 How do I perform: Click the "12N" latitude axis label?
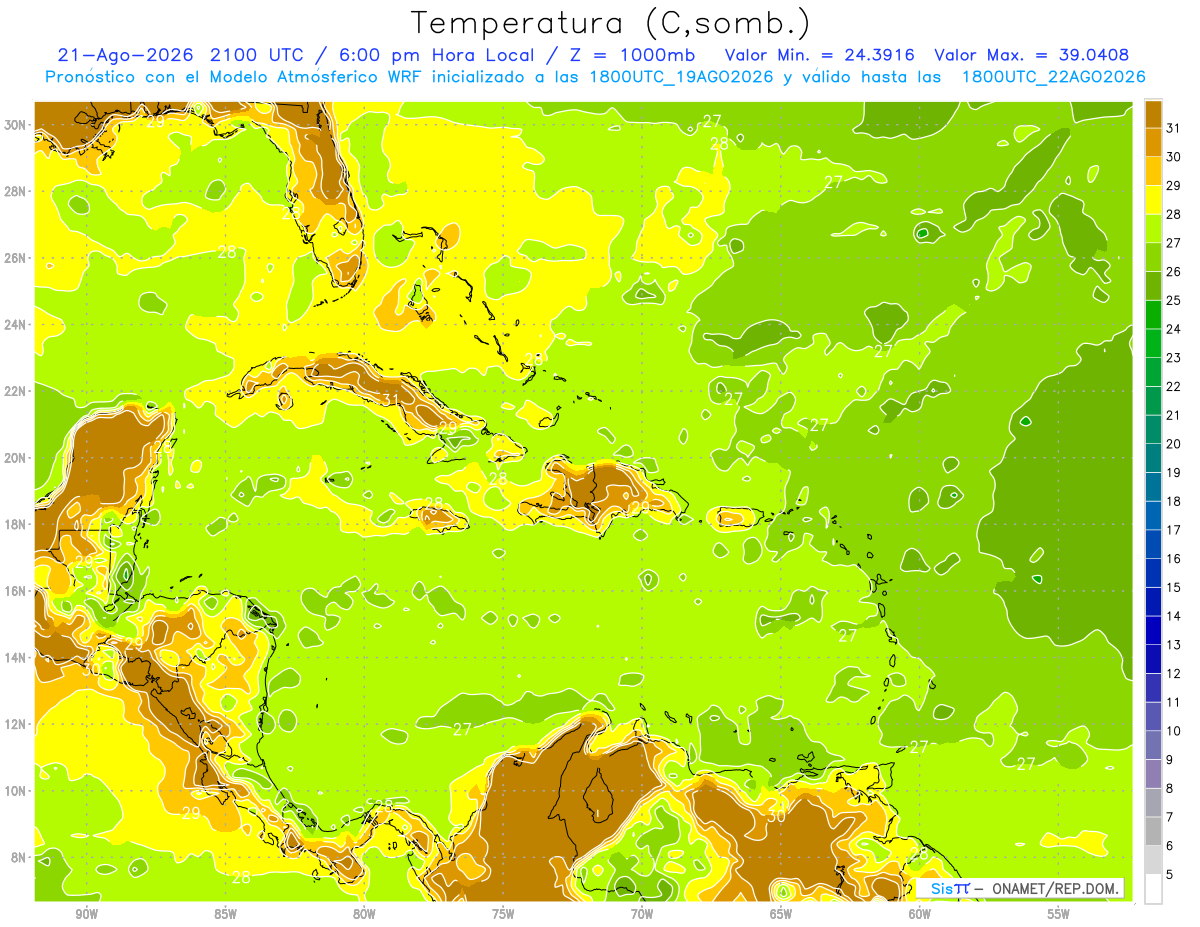[17, 724]
